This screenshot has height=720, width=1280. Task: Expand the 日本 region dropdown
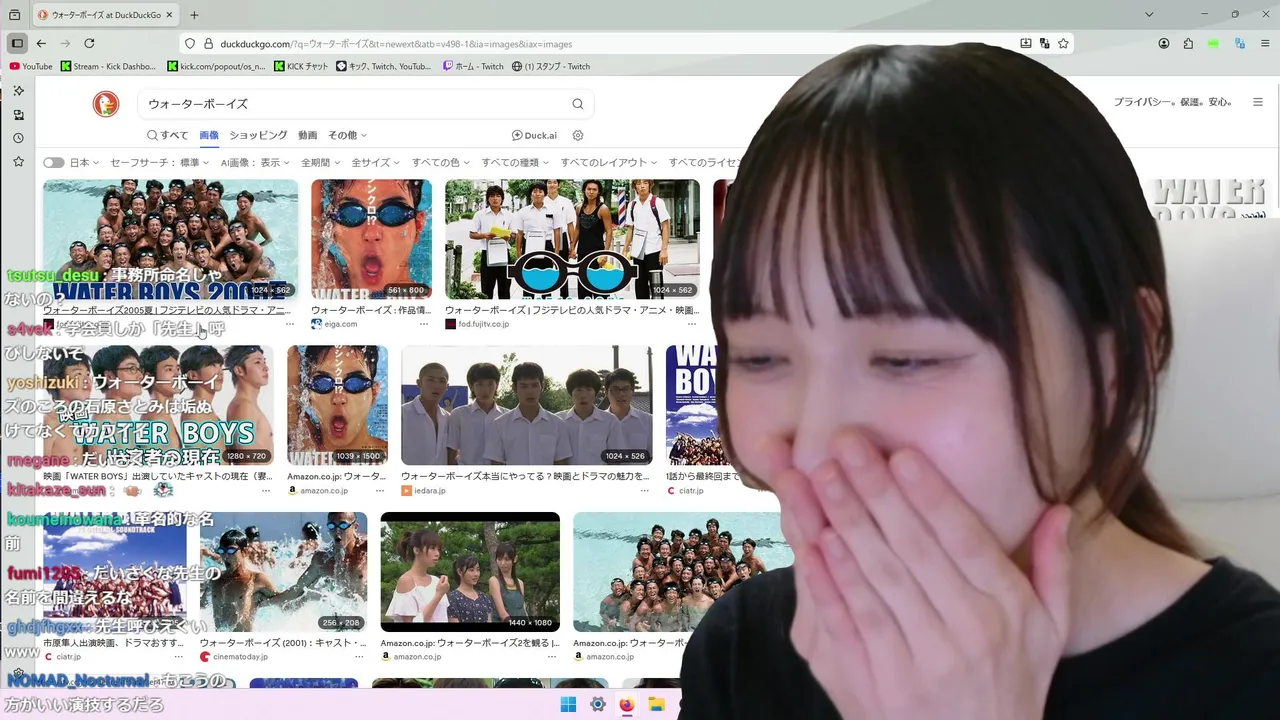pyautogui.click(x=84, y=162)
